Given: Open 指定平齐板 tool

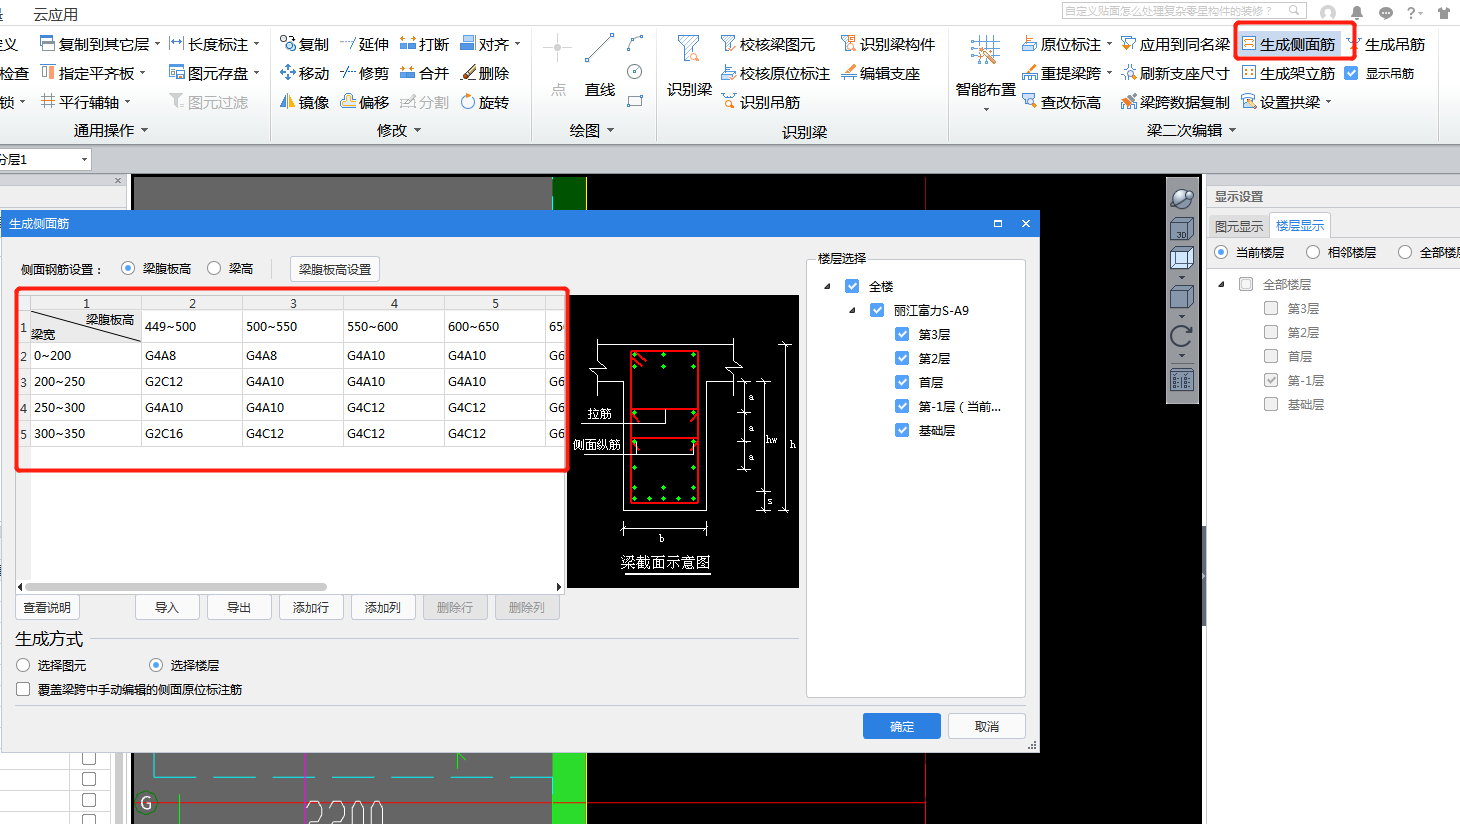Looking at the screenshot, I should [93, 73].
